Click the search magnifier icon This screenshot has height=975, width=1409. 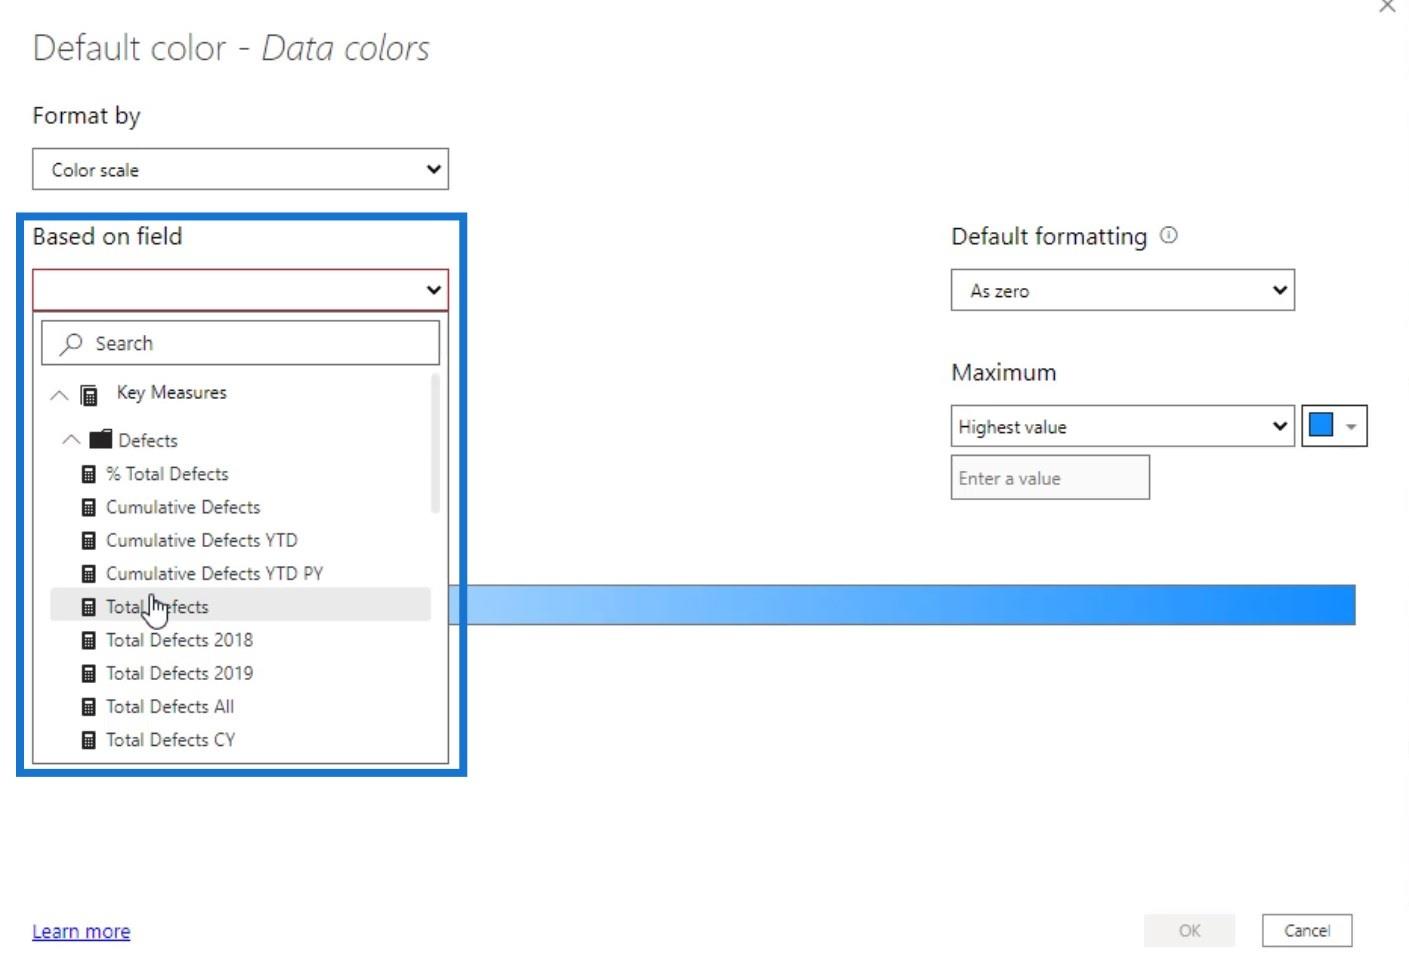71,344
